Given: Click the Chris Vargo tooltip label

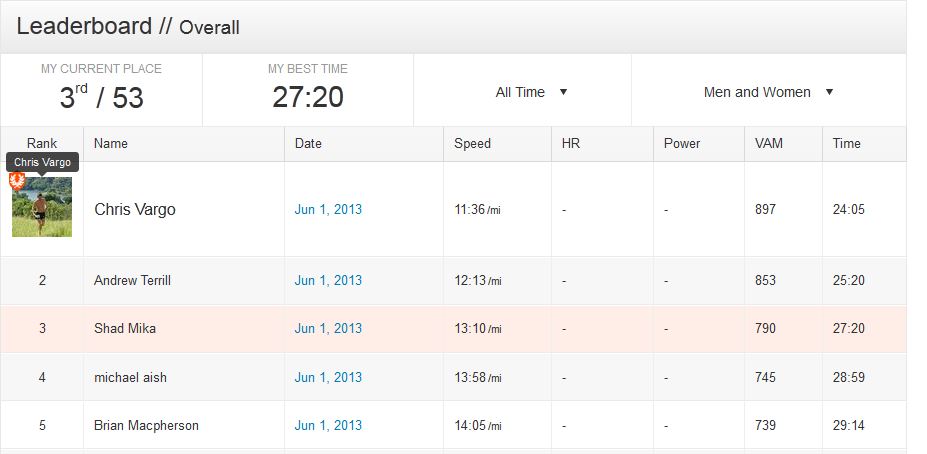Looking at the screenshot, I should click(x=43, y=162).
